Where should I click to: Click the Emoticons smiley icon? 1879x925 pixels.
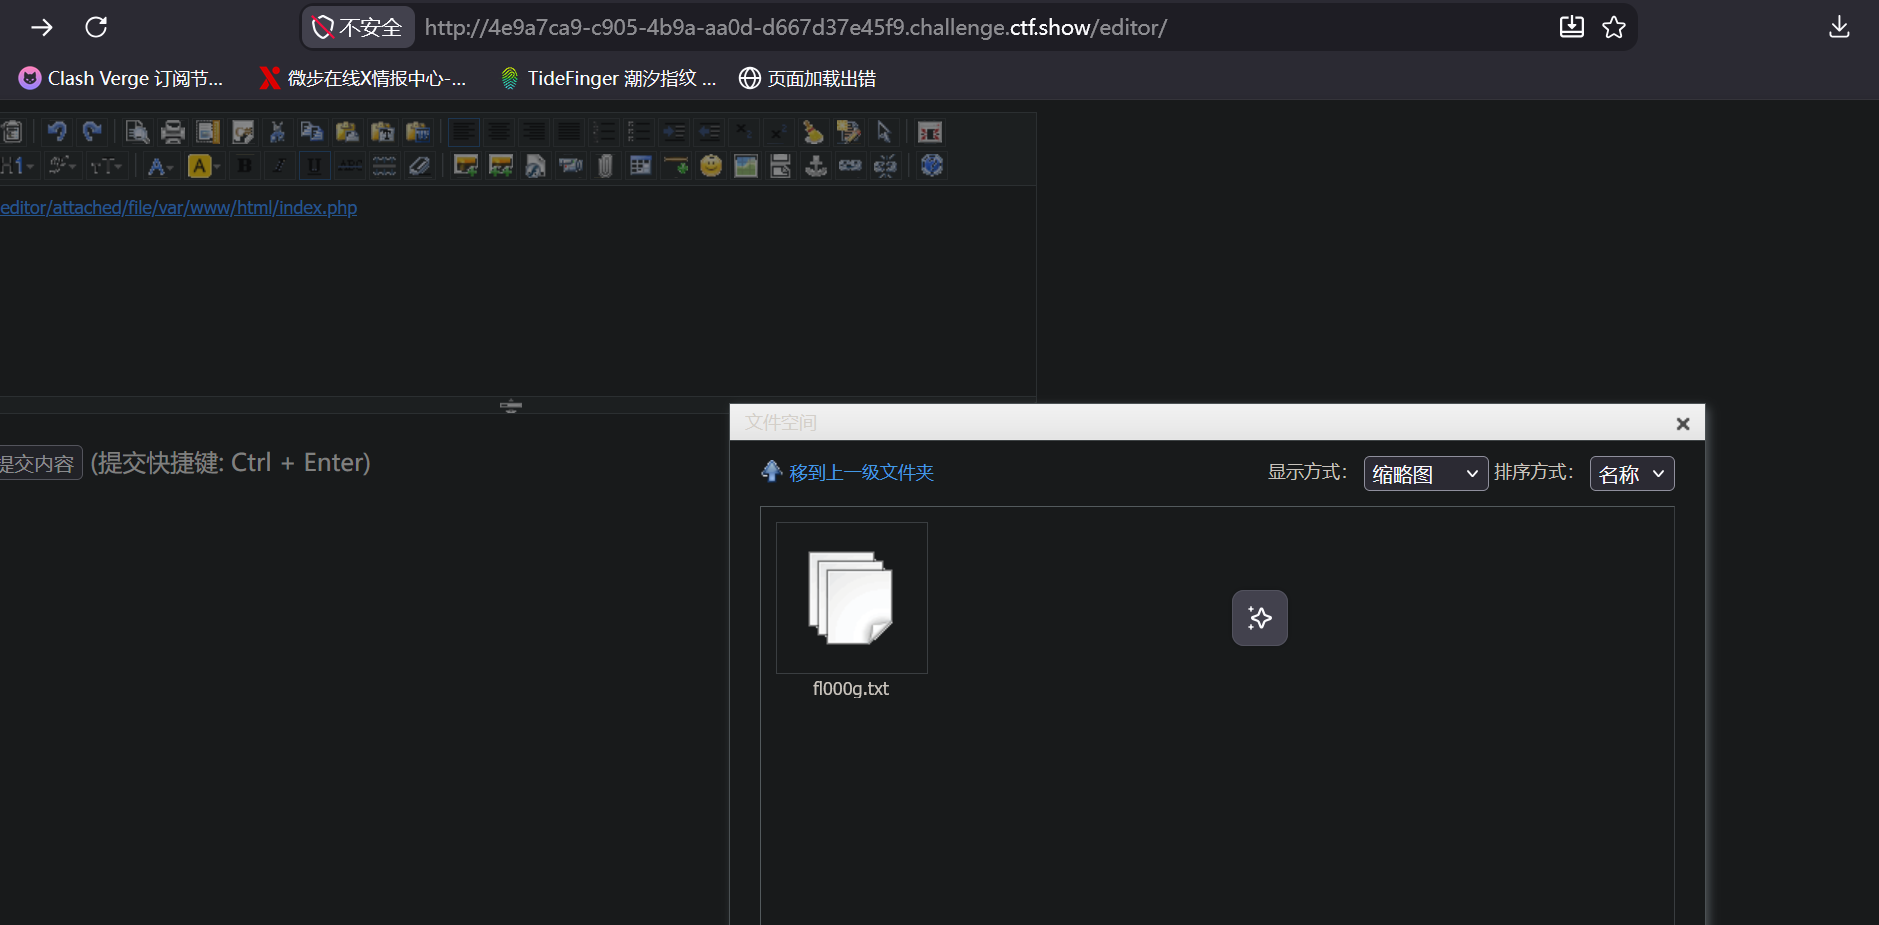click(x=711, y=165)
